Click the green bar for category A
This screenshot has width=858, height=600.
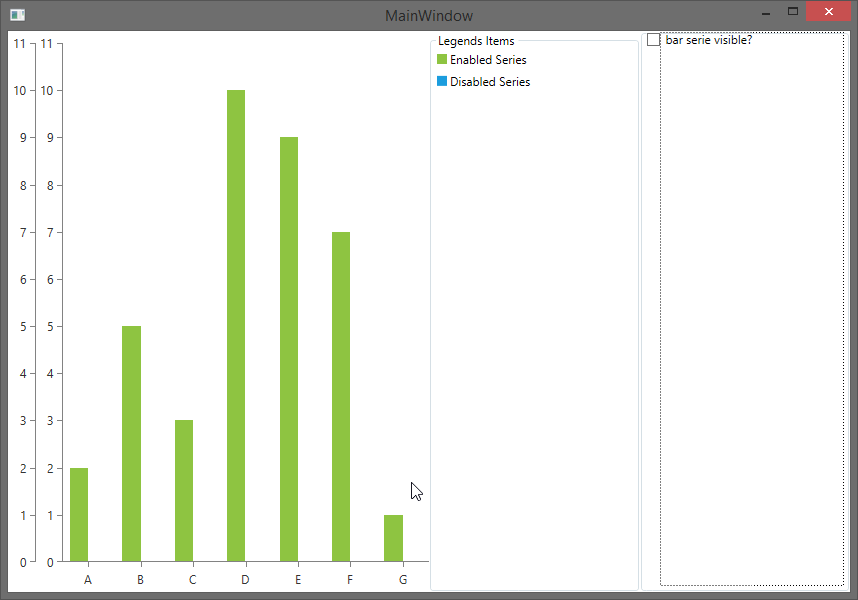tap(79, 515)
